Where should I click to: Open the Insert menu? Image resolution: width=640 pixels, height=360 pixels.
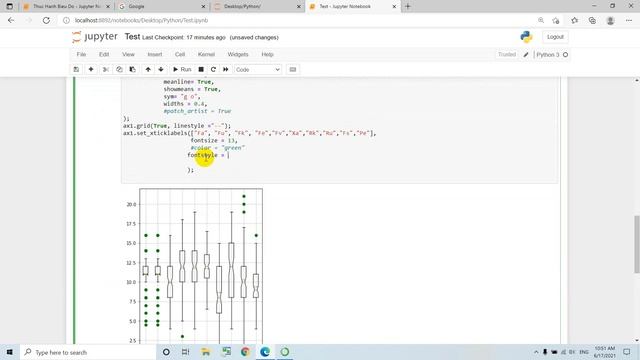[x=155, y=54]
